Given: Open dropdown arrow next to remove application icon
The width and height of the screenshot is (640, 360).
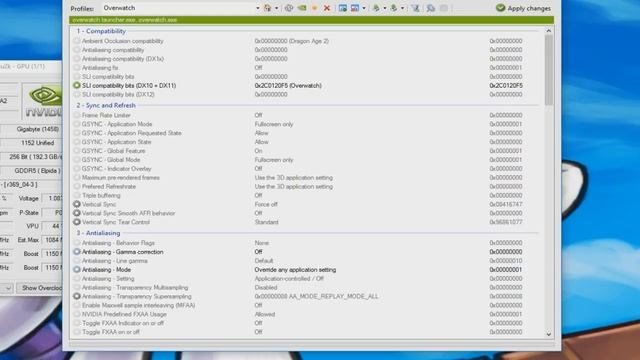Looking at the screenshot, I should pyautogui.click(x=364, y=8).
